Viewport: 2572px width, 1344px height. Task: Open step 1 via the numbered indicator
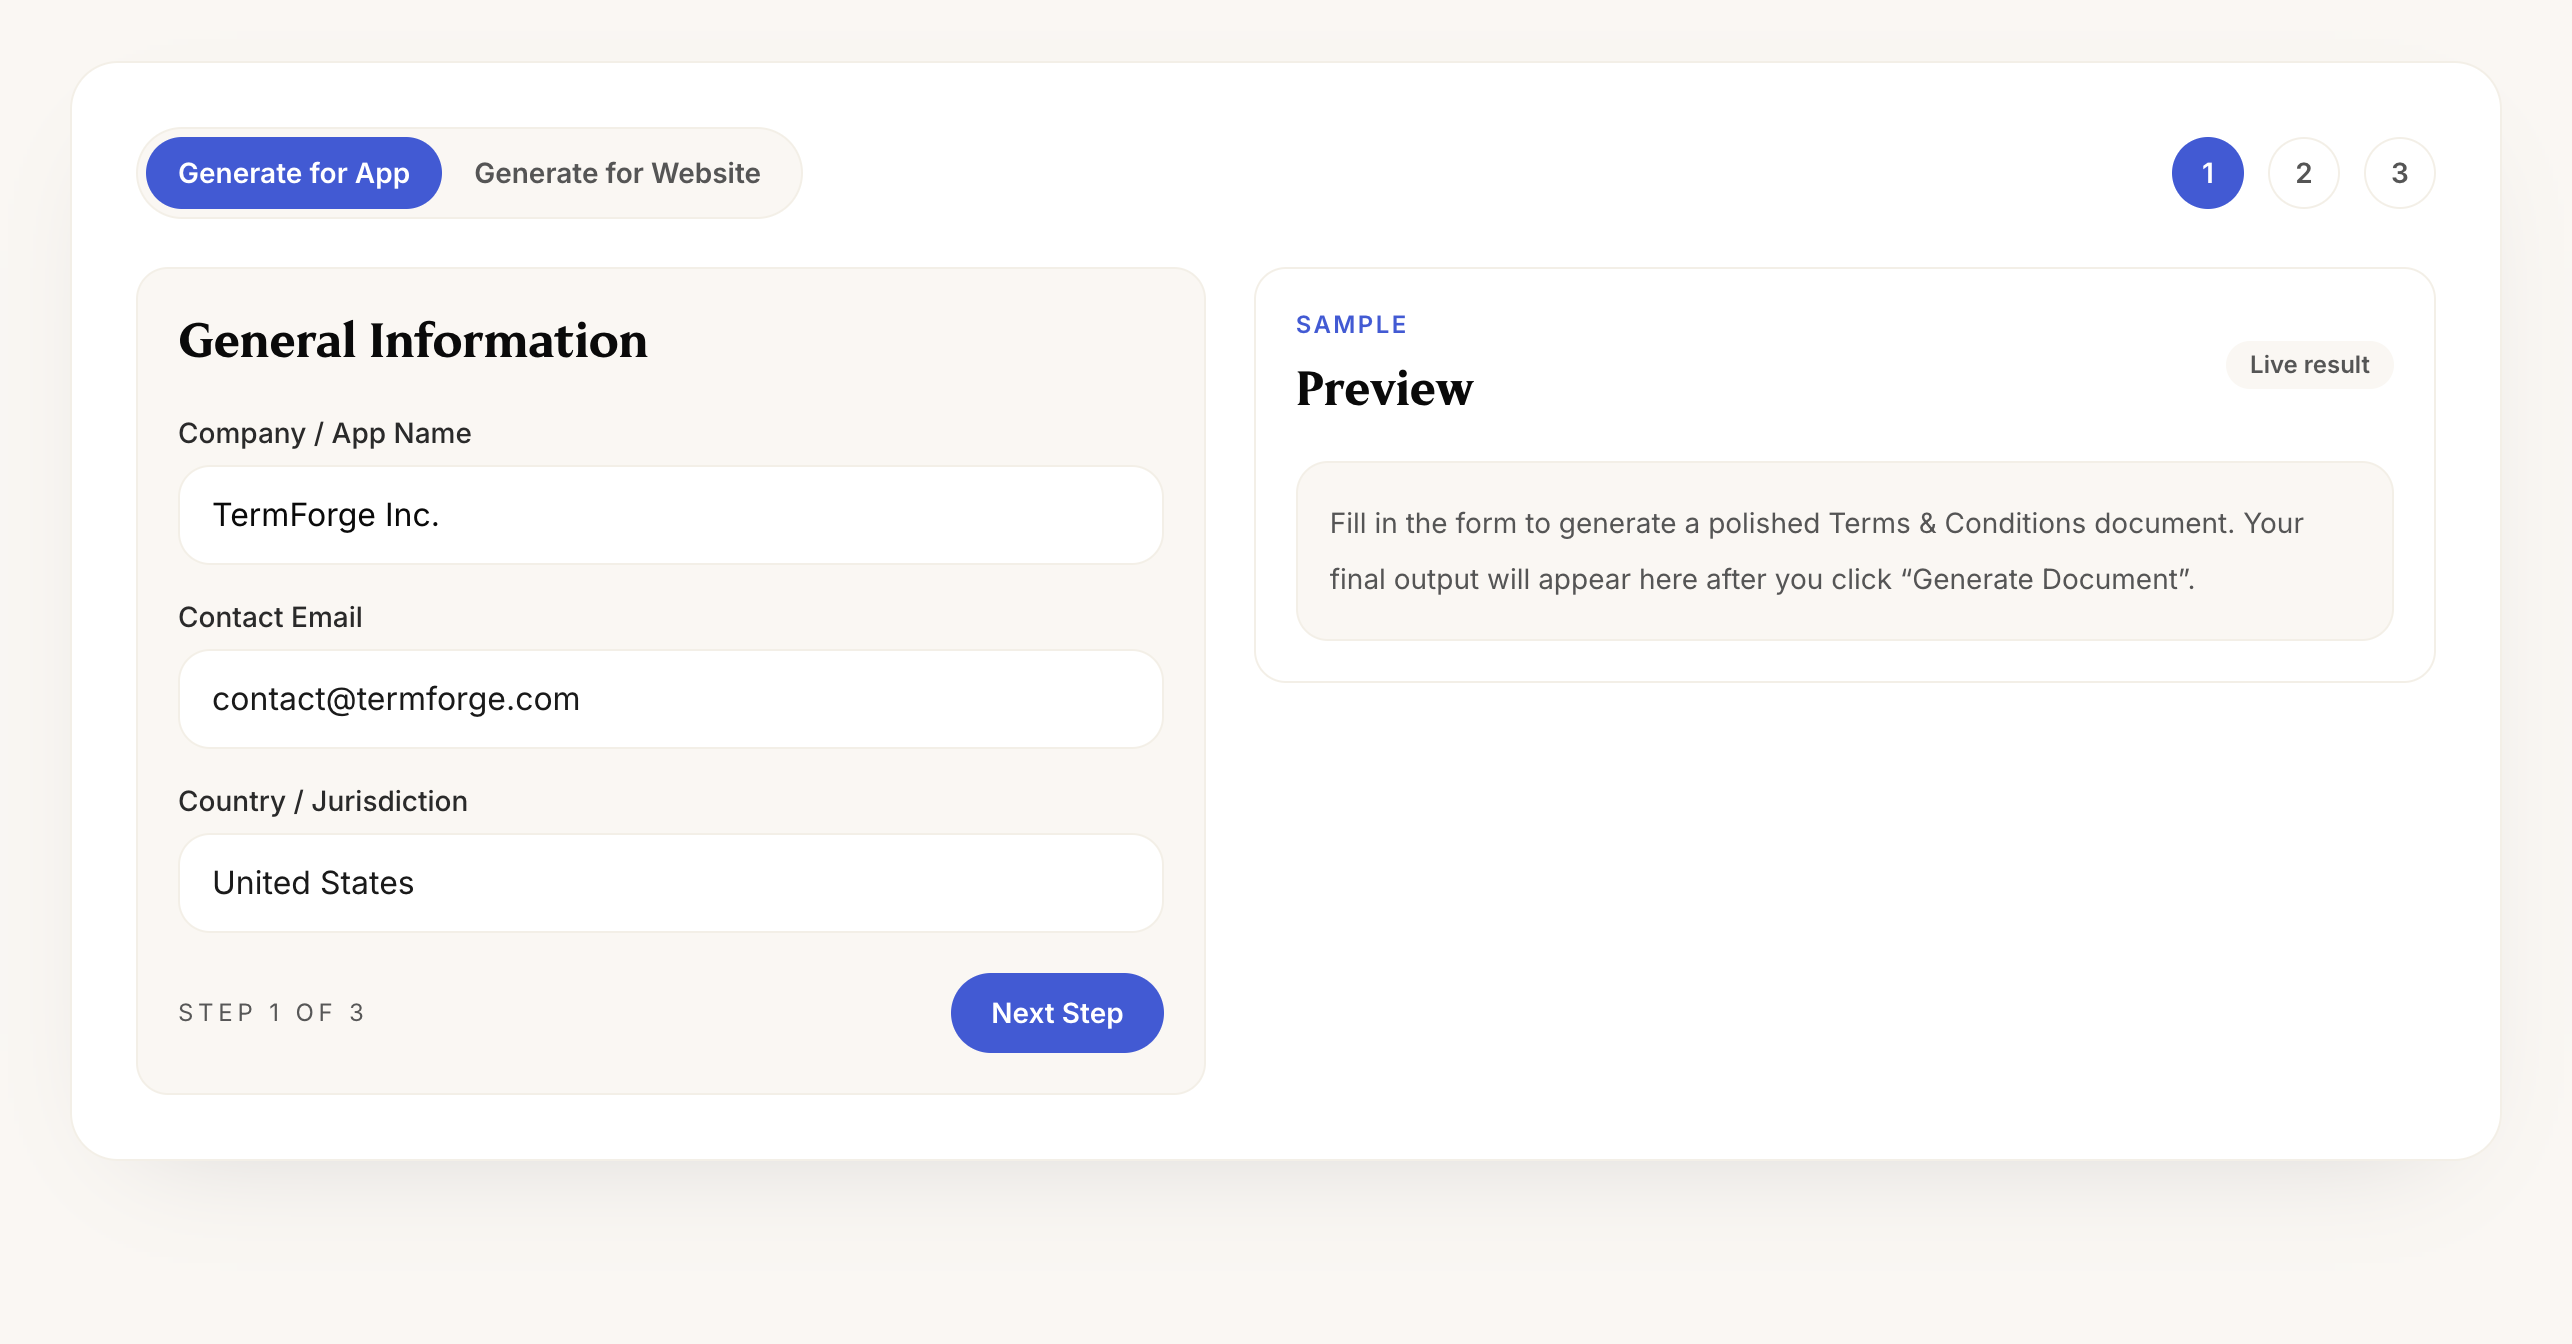tap(2207, 172)
